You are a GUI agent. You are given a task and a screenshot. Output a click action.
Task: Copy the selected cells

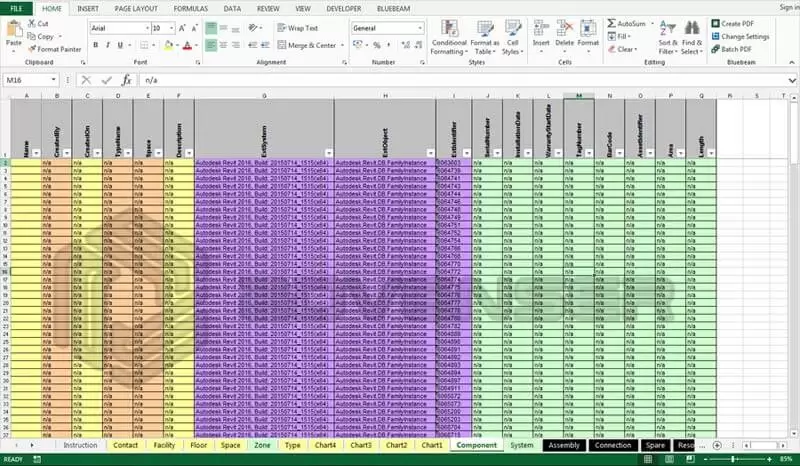(40, 36)
